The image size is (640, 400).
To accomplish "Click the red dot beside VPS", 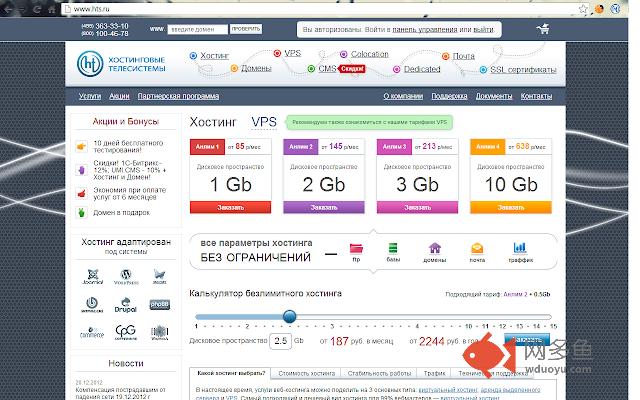I will (278, 53).
